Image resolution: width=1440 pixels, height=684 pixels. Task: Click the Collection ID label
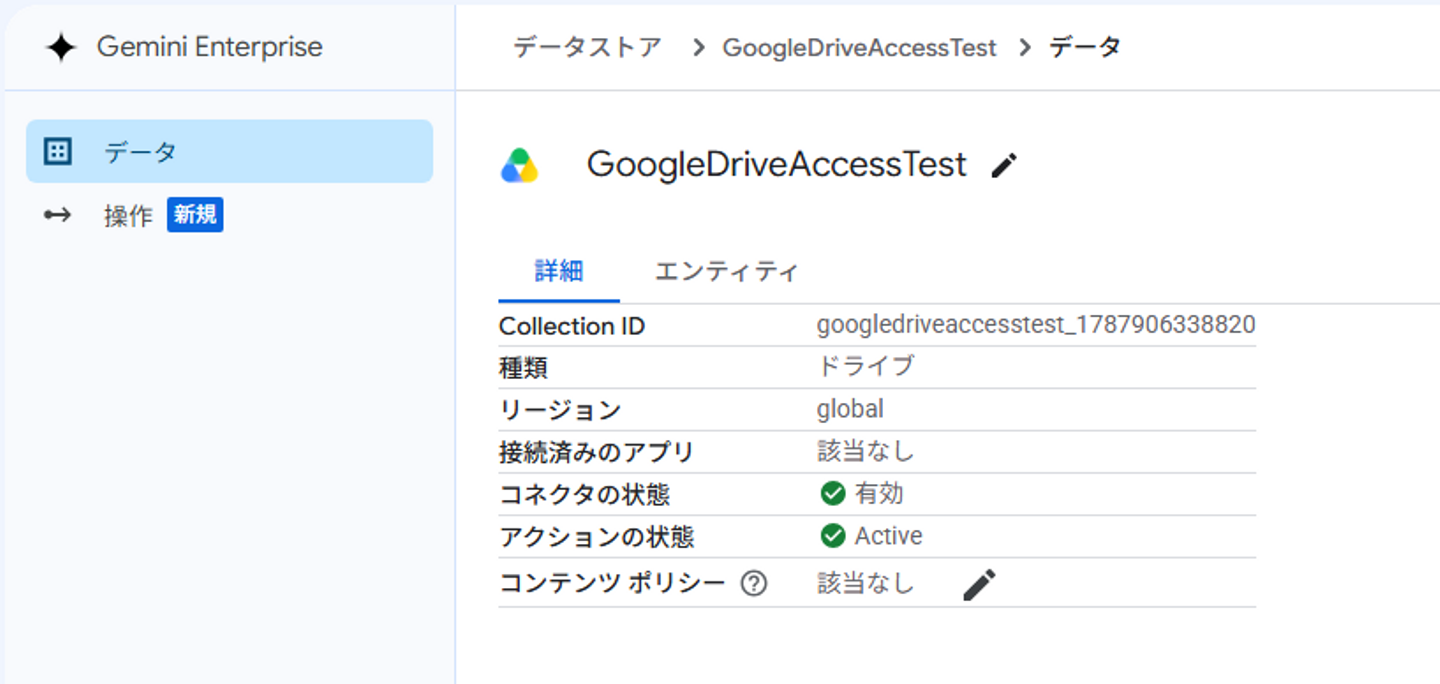tap(572, 326)
